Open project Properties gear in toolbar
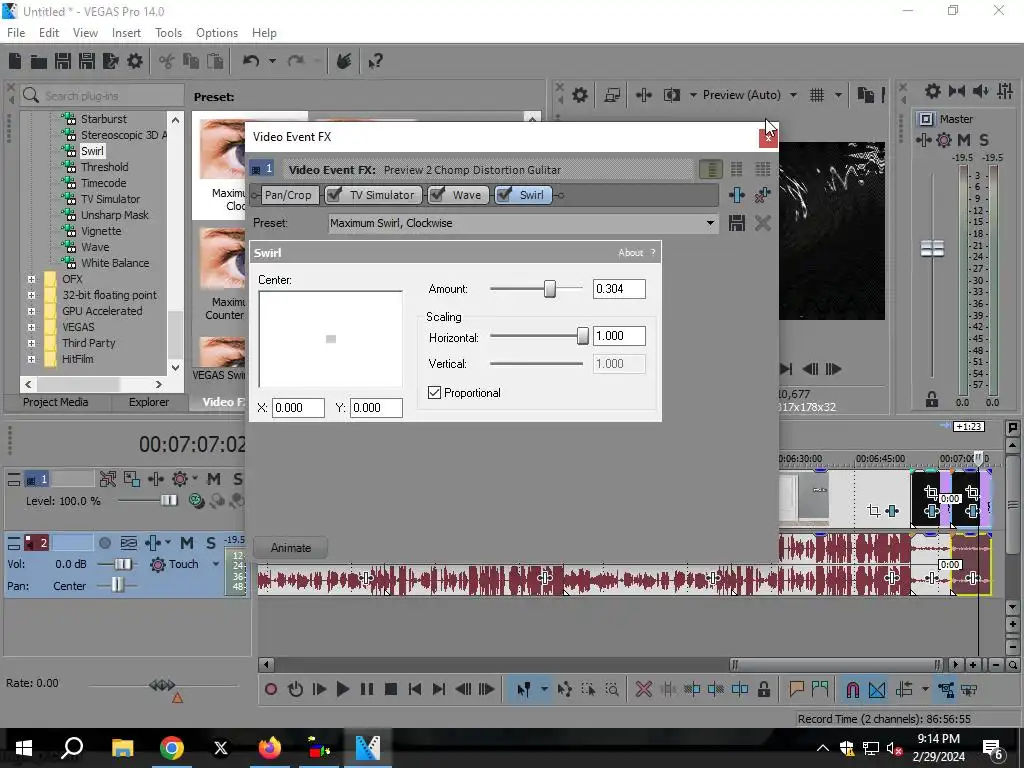Image resolution: width=1024 pixels, height=768 pixels. pos(135,61)
